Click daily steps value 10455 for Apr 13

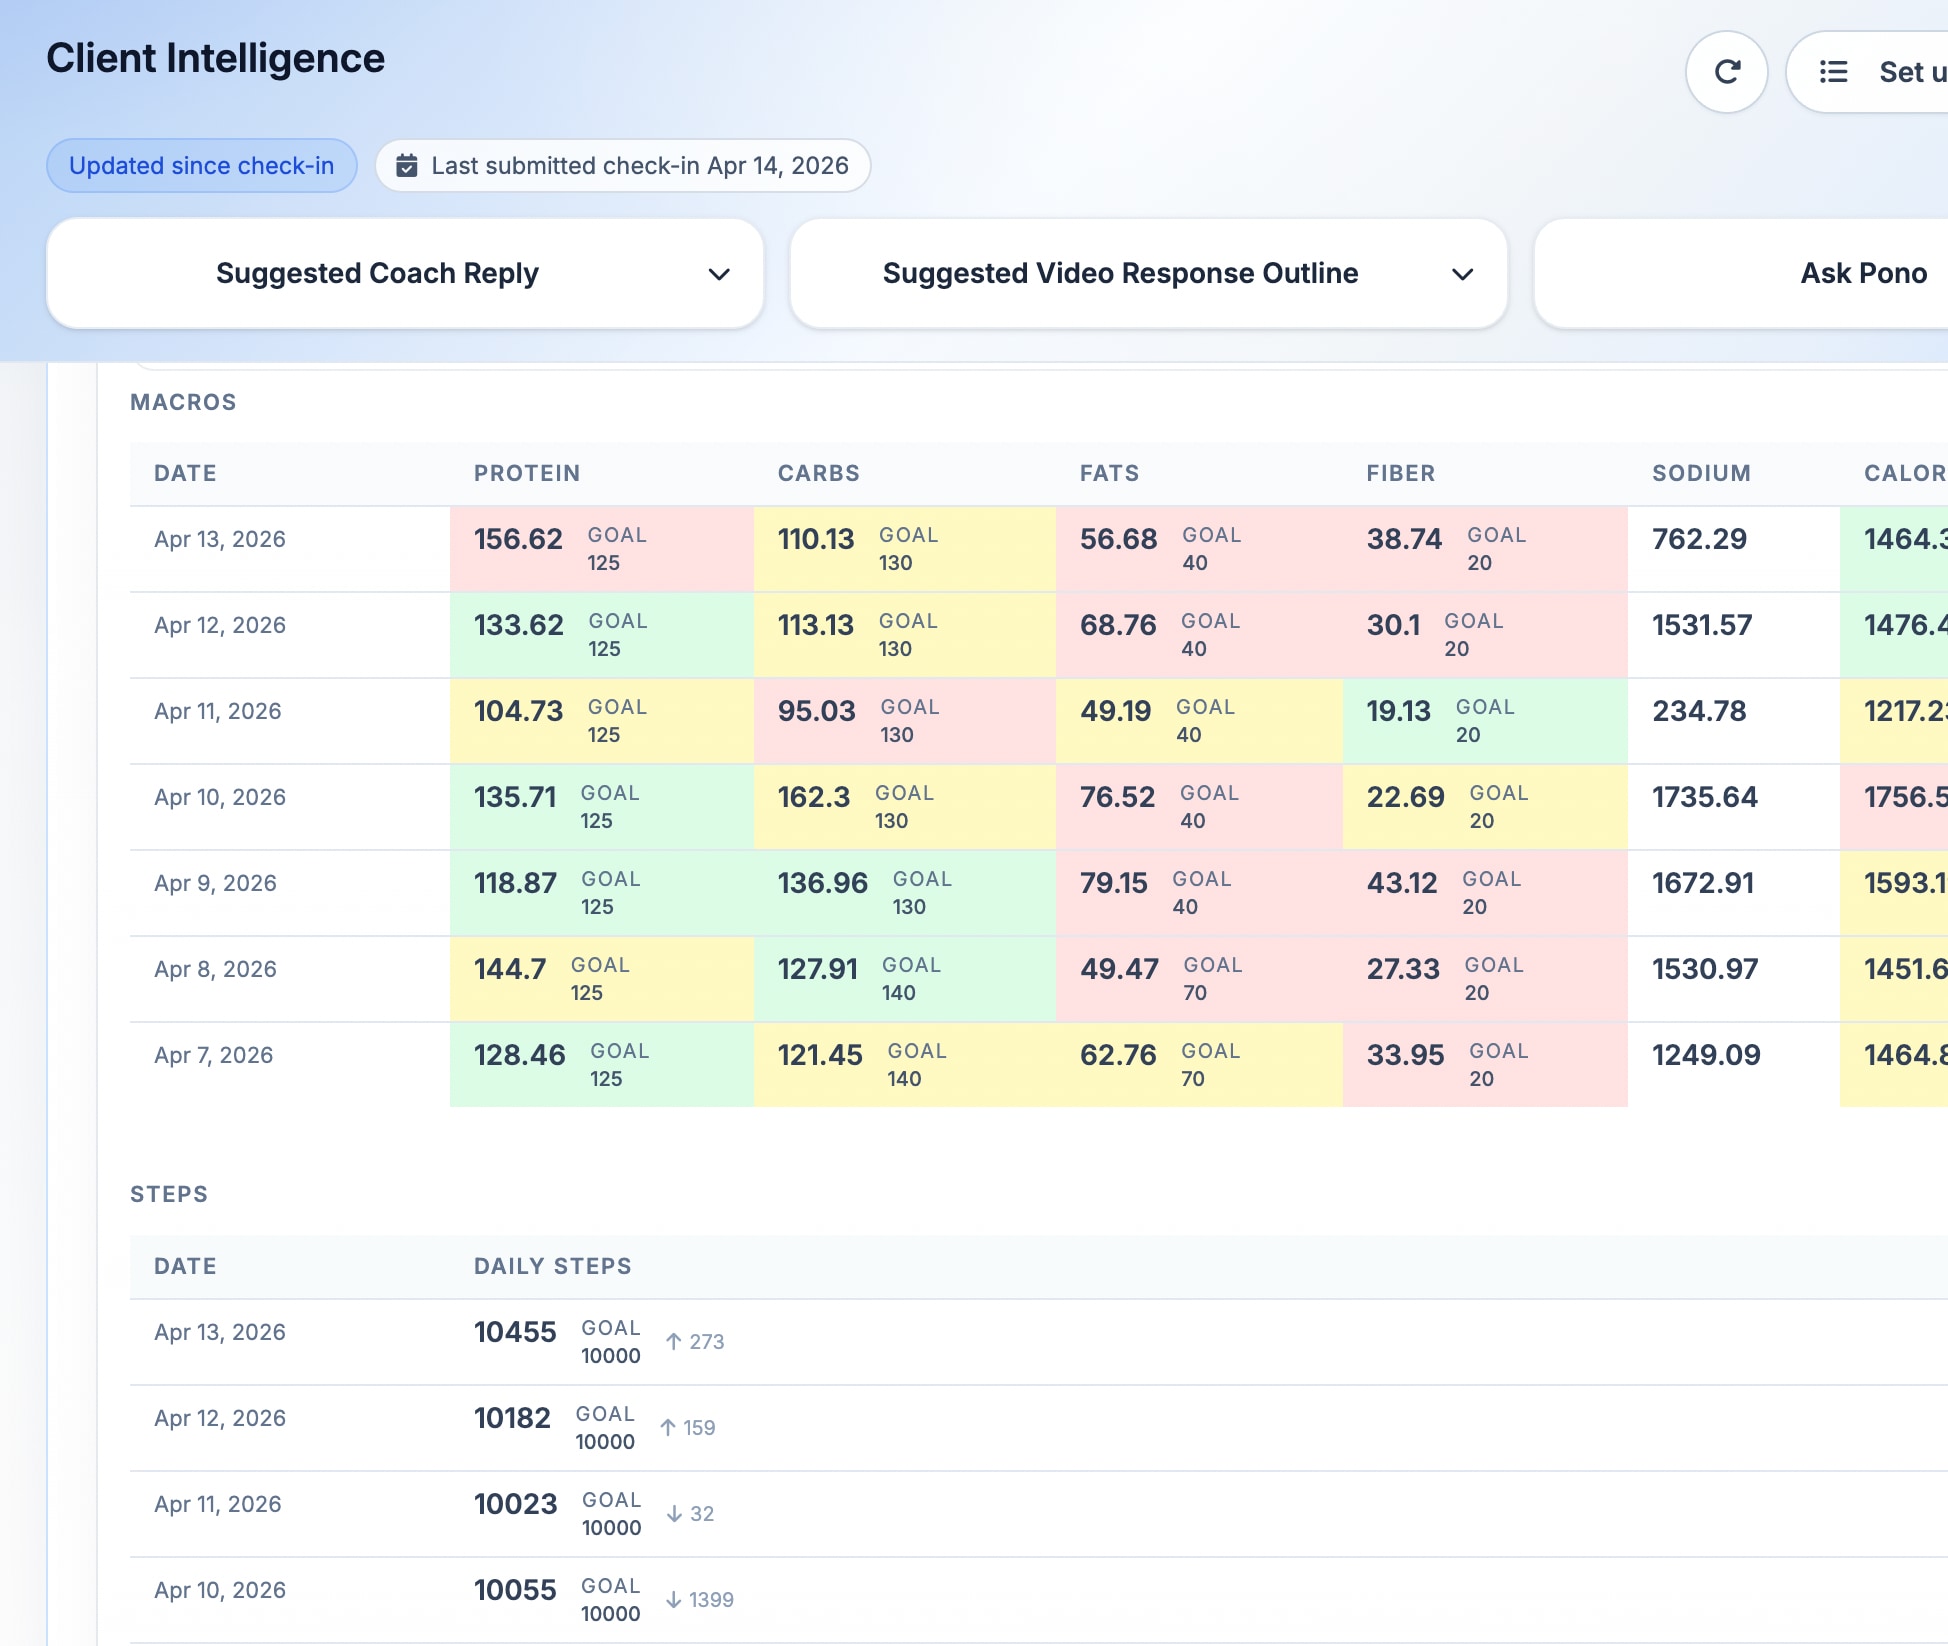coord(514,1332)
